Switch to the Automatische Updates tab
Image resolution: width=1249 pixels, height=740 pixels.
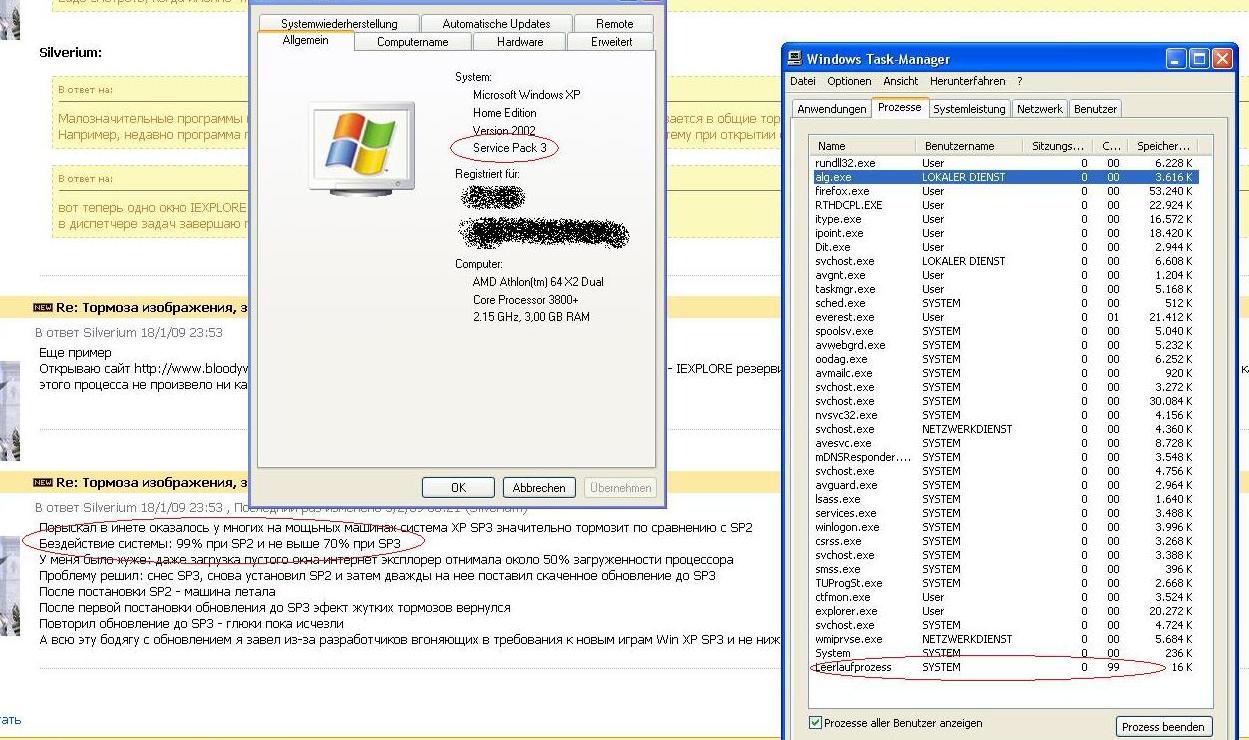click(x=496, y=23)
